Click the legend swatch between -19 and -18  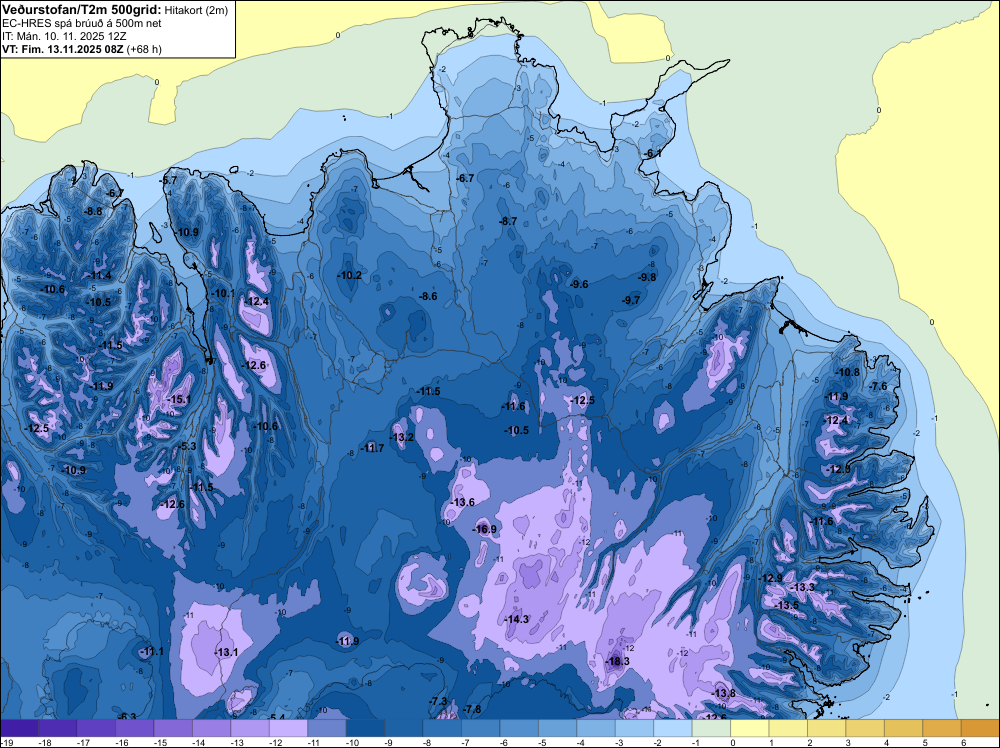[x=19, y=728]
